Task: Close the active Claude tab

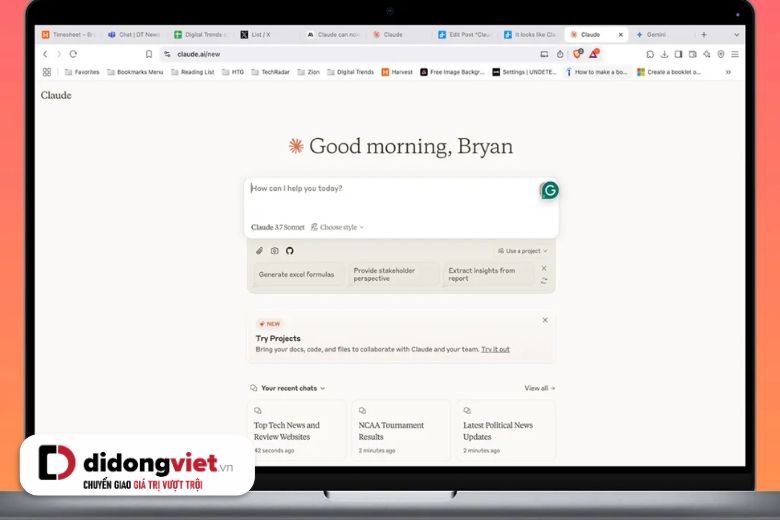Action: pyautogui.click(x=620, y=34)
